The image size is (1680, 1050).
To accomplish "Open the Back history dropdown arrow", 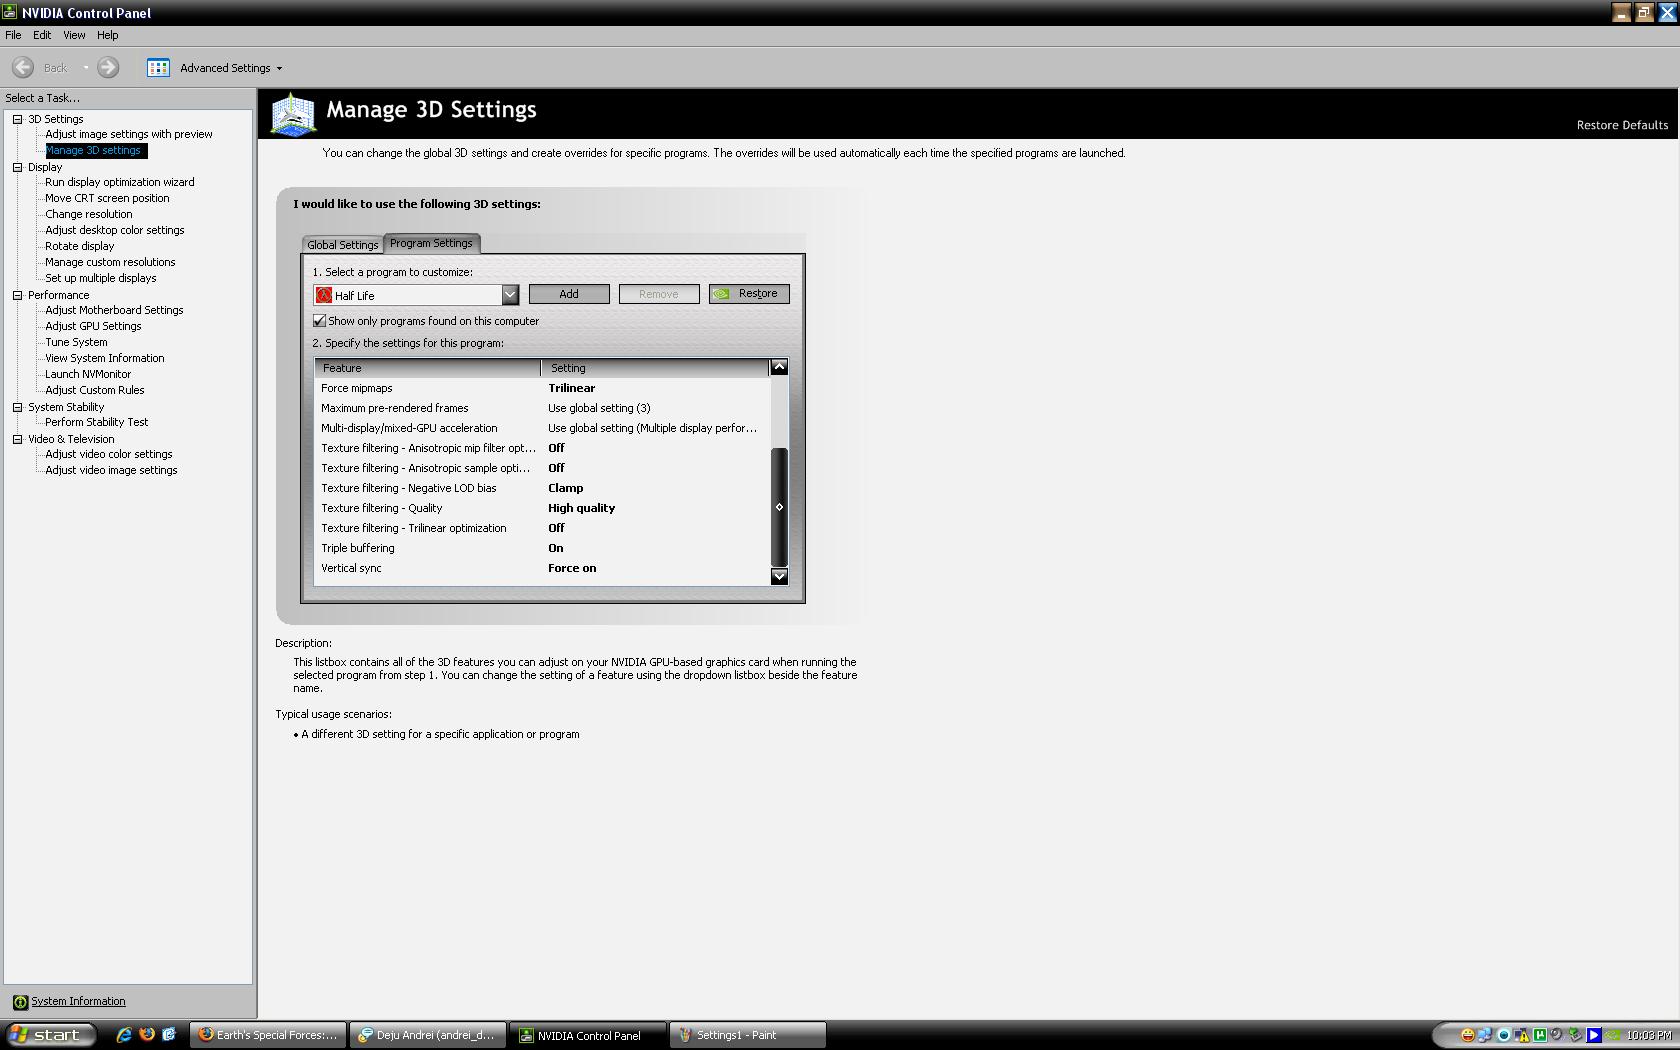I will point(86,67).
